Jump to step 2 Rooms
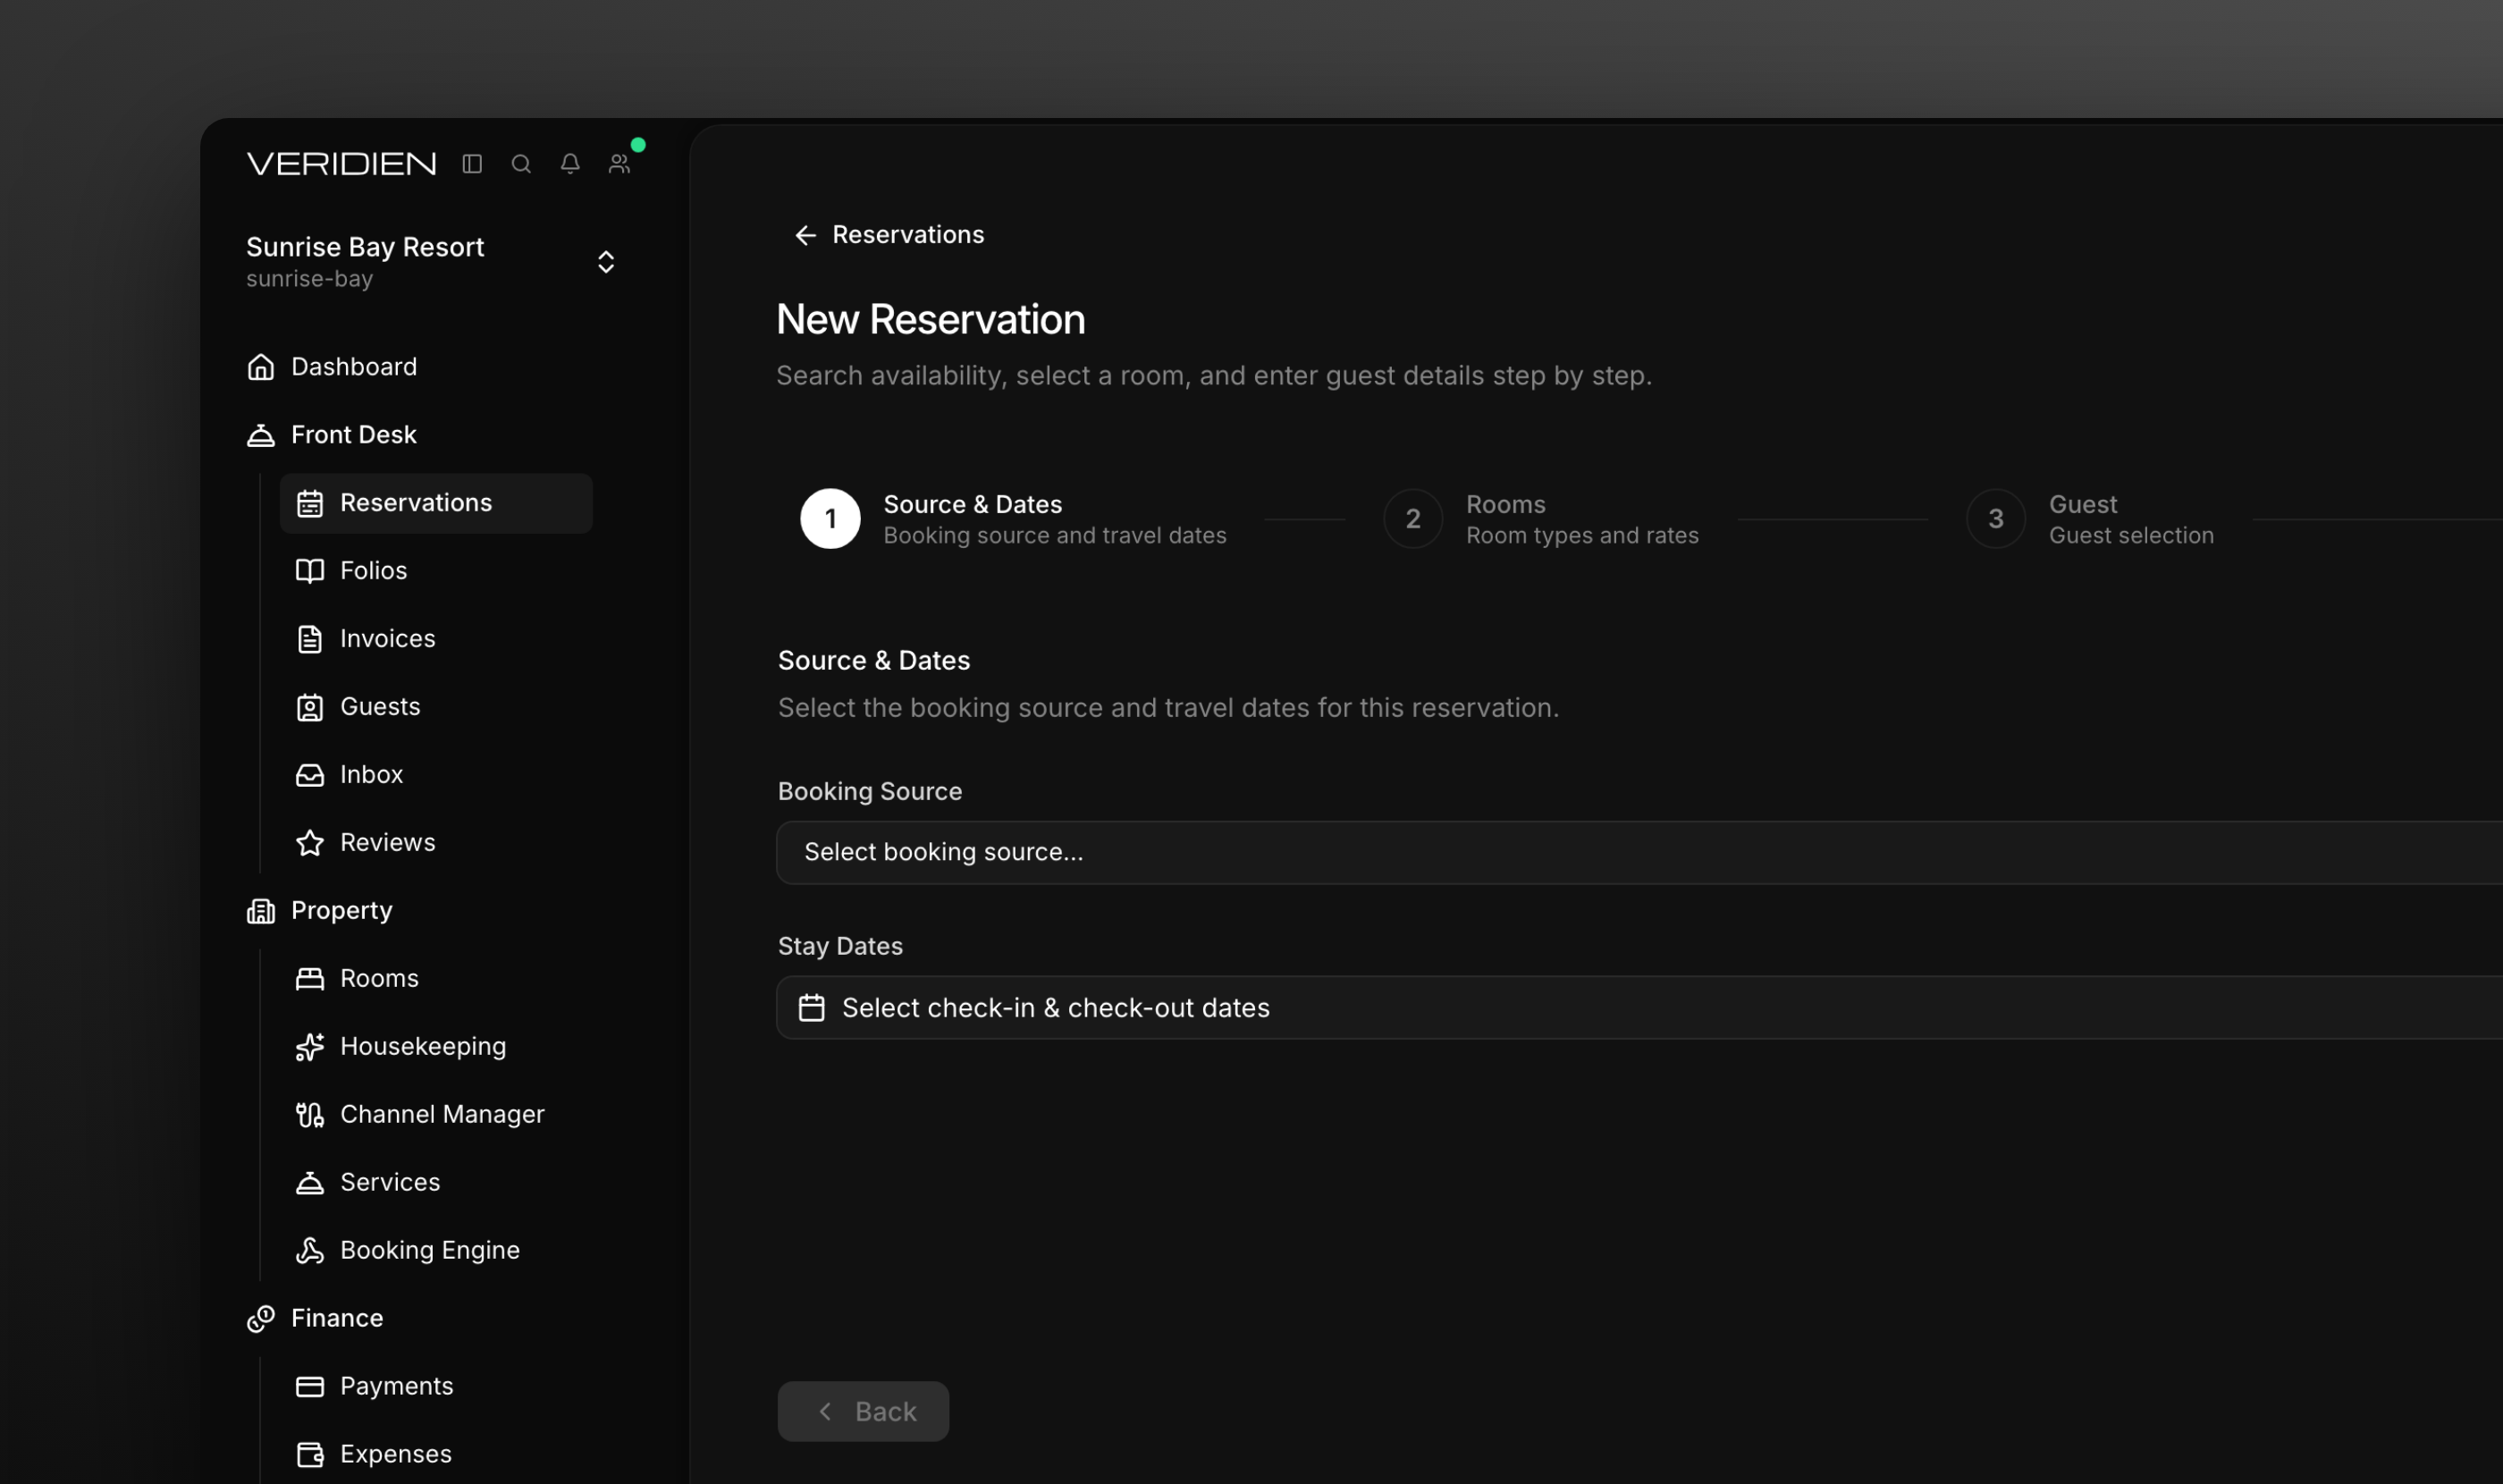Screen dimensions: 2503x1484 (1541, 519)
